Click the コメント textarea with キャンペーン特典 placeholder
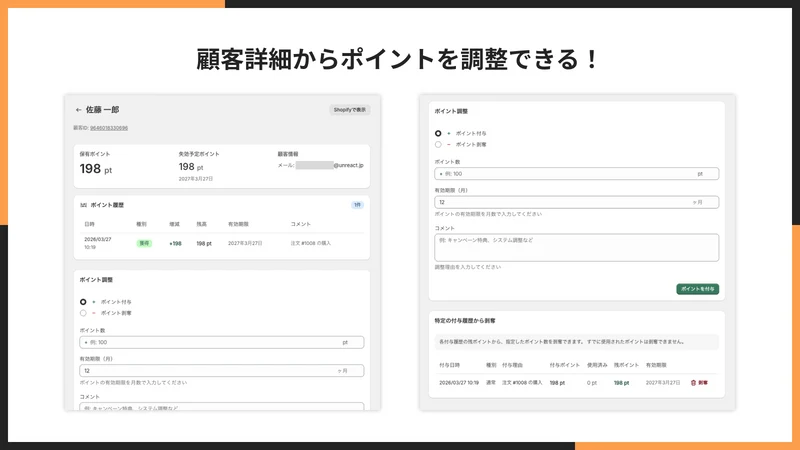 pyautogui.click(x=577, y=247)
